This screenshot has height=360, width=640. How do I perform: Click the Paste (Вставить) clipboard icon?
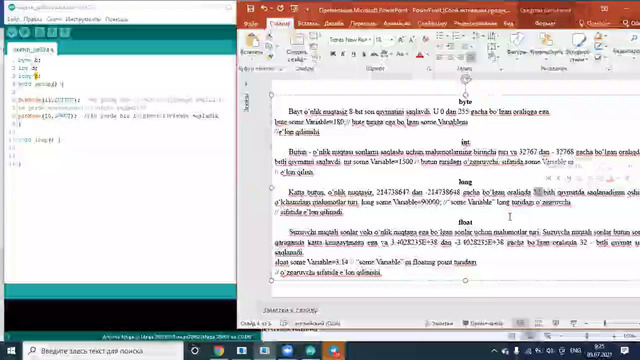[252, 41]
